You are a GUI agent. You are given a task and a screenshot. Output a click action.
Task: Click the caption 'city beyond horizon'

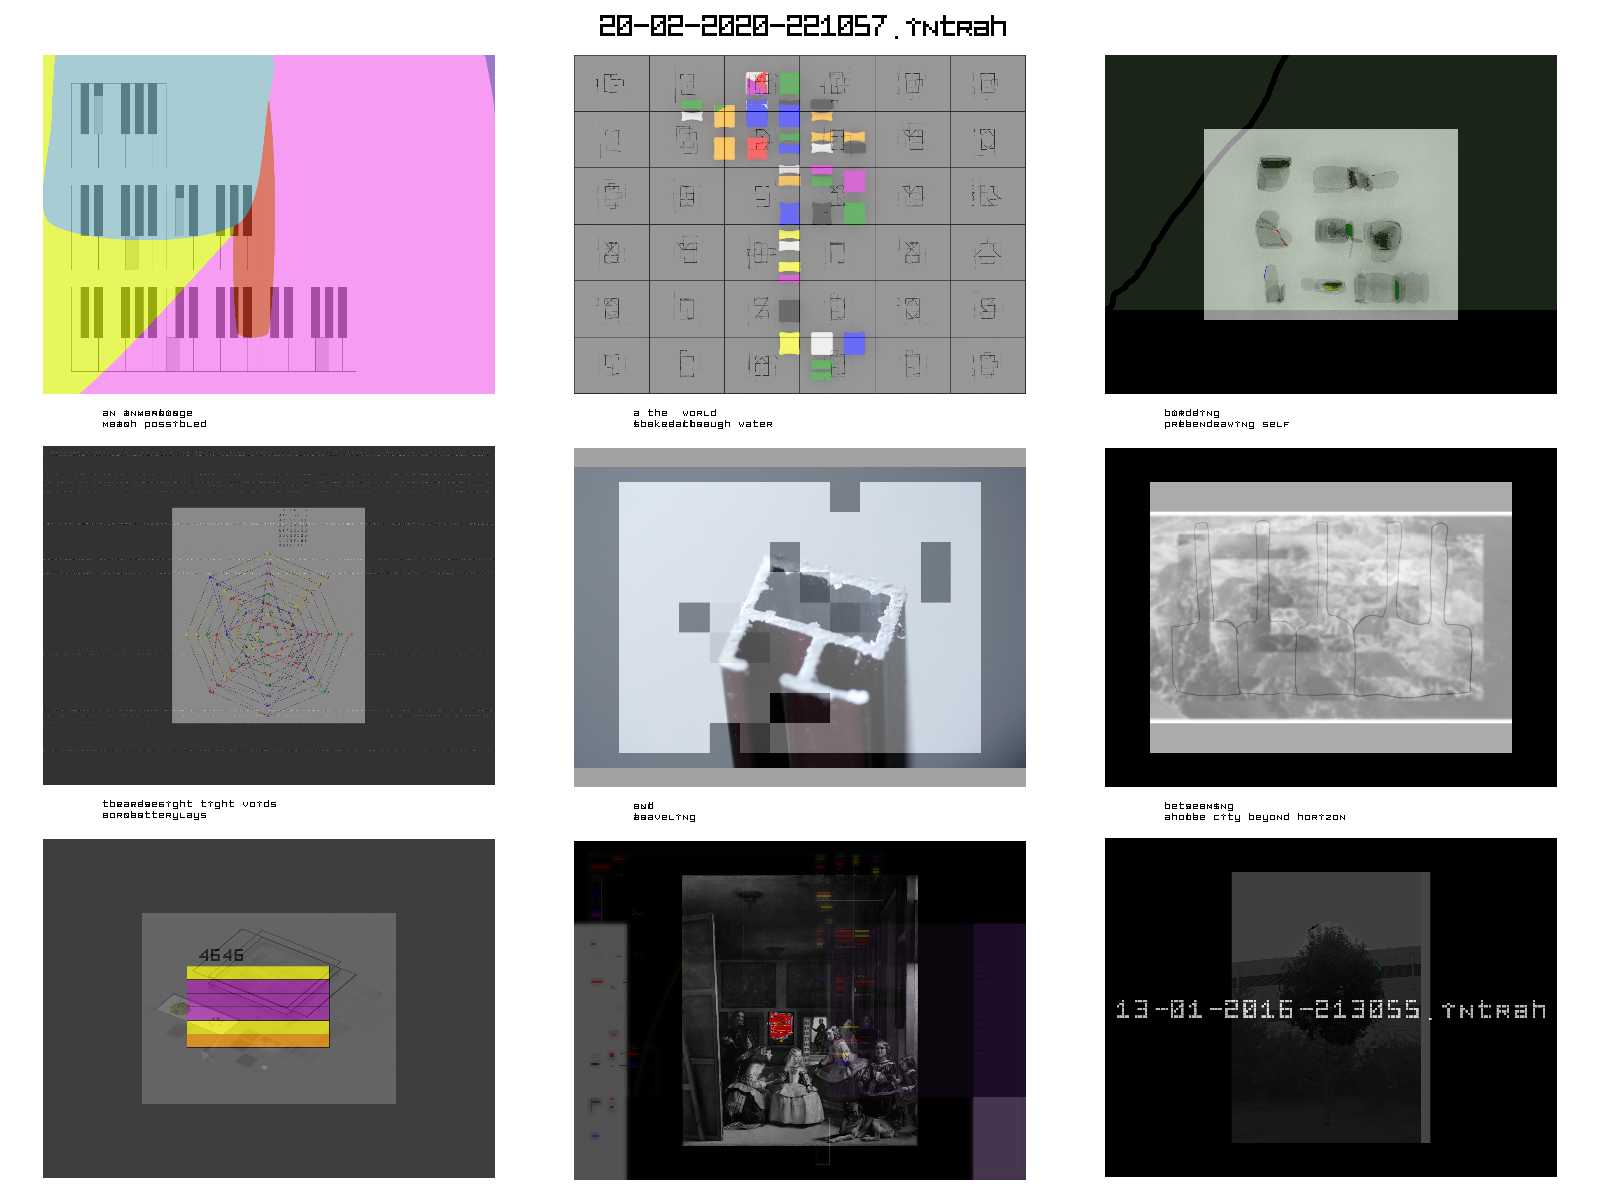point(1254,817)
